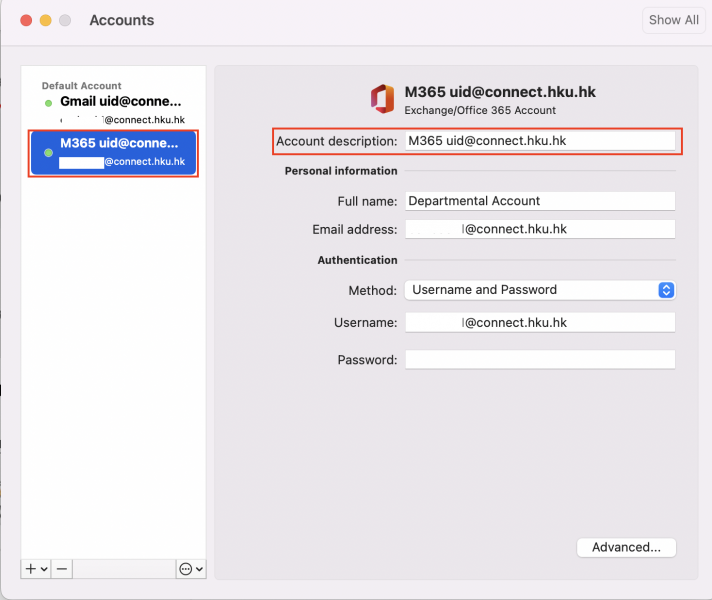The height and width of the screenshot is (600, 712).
Task: Click the Password field
Action: tap(540, 360)
